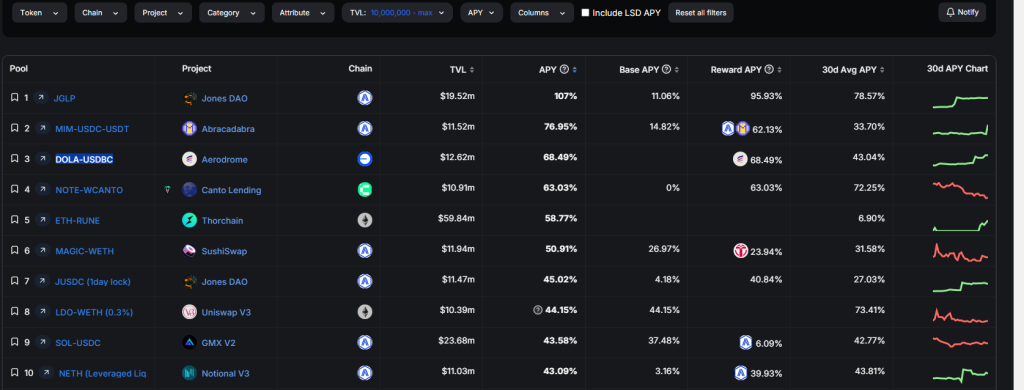Open the Chain filter dropdown
This screenshot has width=1024, height=390.
pyautogui.click(x=101, y=12)
